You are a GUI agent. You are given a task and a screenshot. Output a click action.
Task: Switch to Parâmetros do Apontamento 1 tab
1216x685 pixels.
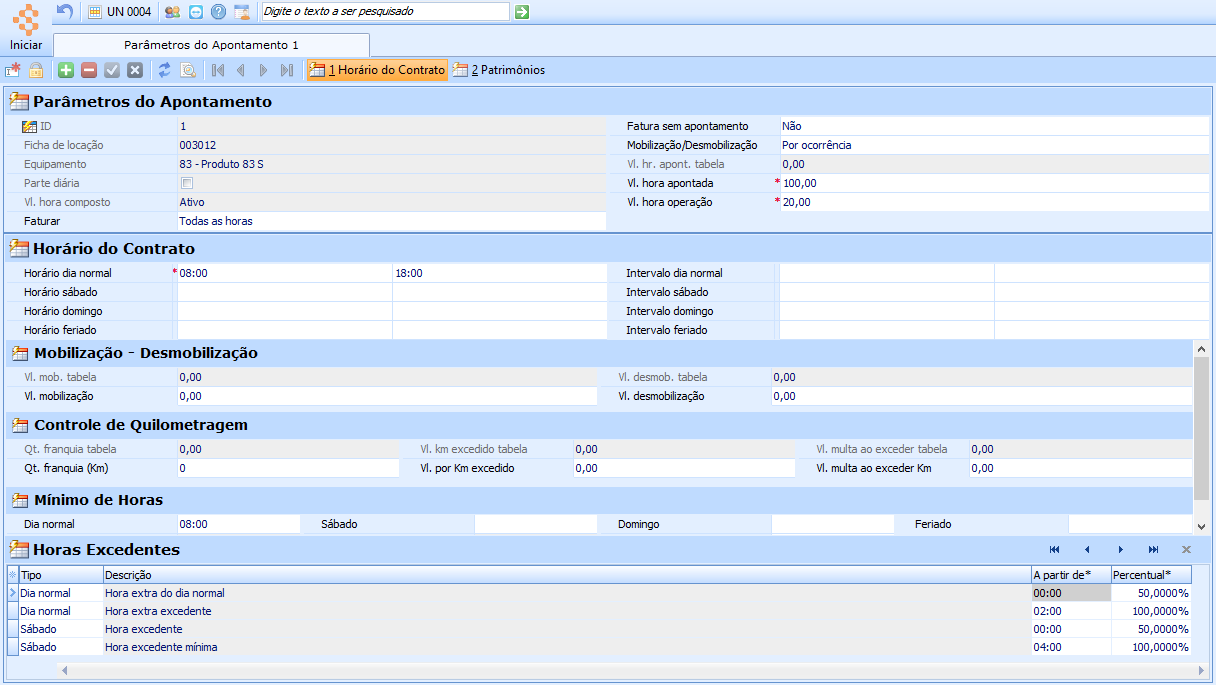211,45
